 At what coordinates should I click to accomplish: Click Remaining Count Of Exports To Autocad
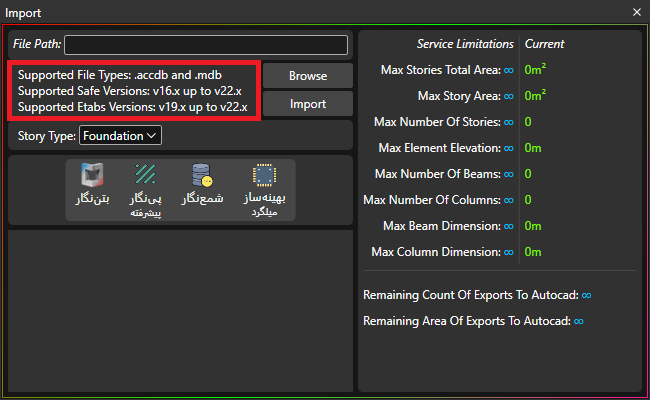(471, 295)
